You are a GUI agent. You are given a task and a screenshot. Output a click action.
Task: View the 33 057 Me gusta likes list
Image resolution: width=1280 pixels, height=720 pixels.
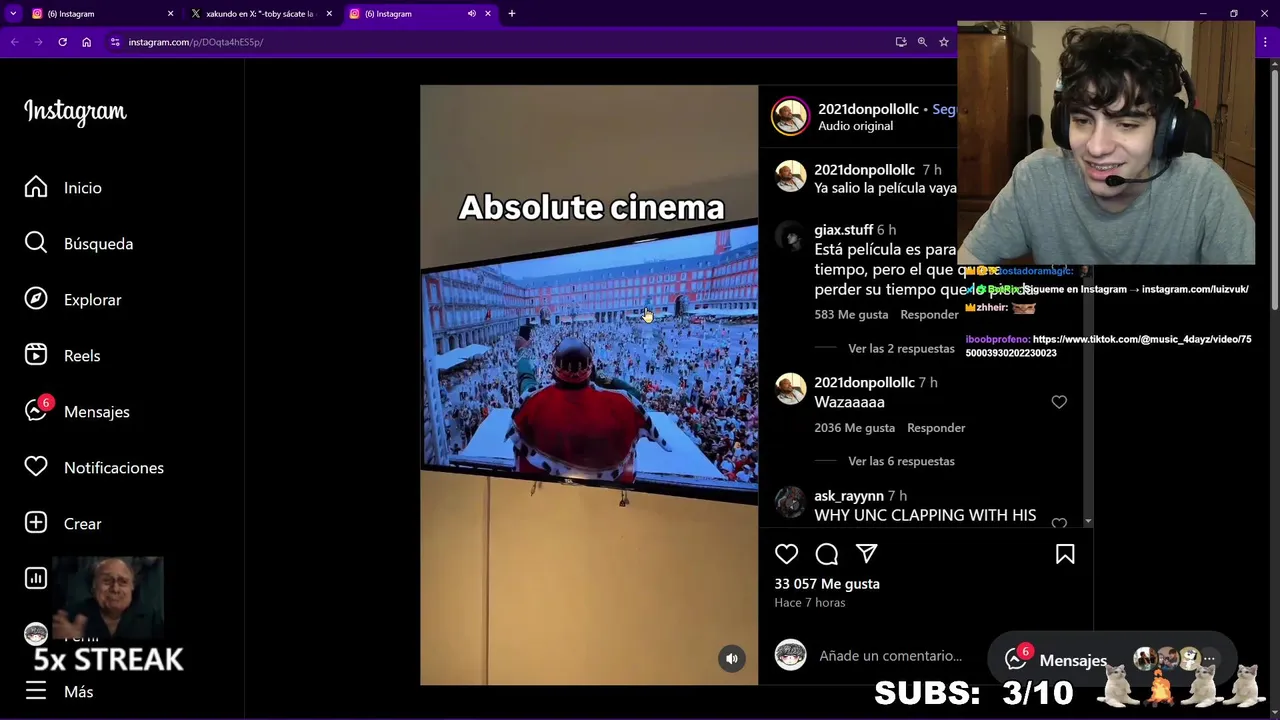(827, 584)
